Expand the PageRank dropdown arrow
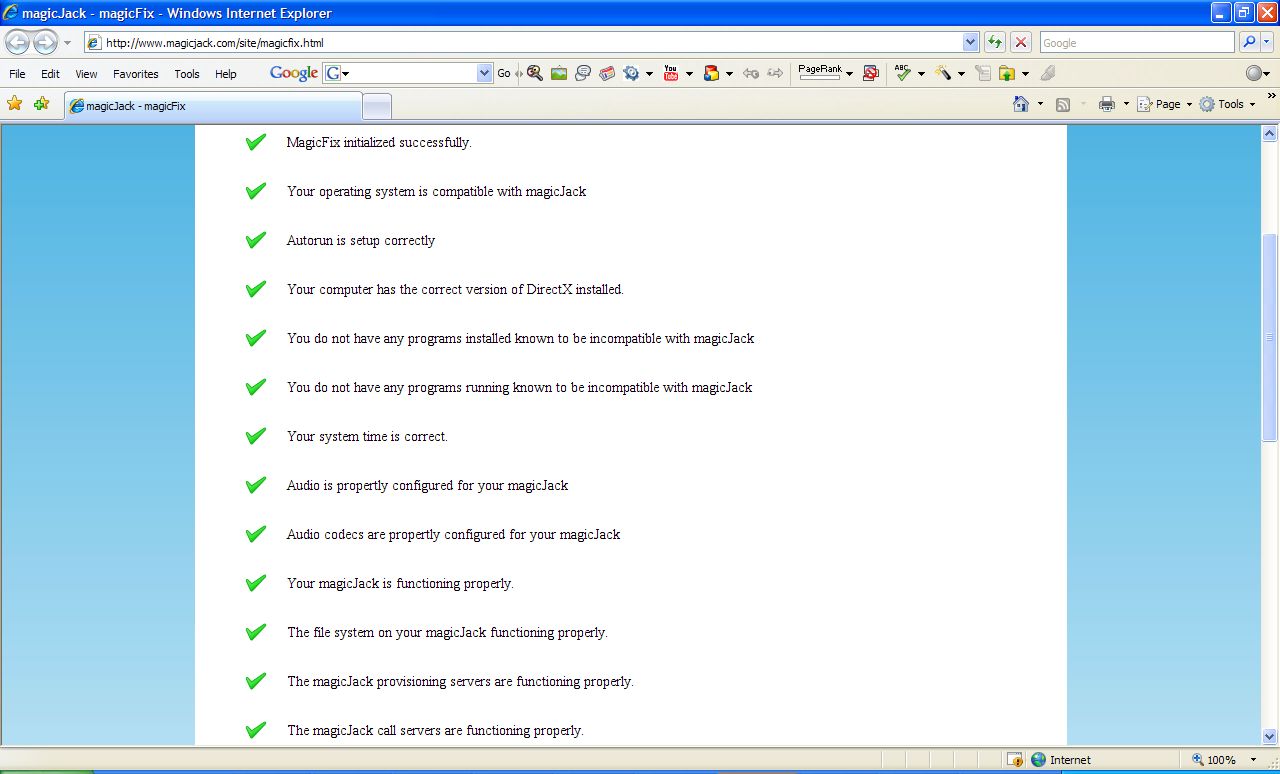The width and height of the screenshot is (1280, 774). pos(850,74)
